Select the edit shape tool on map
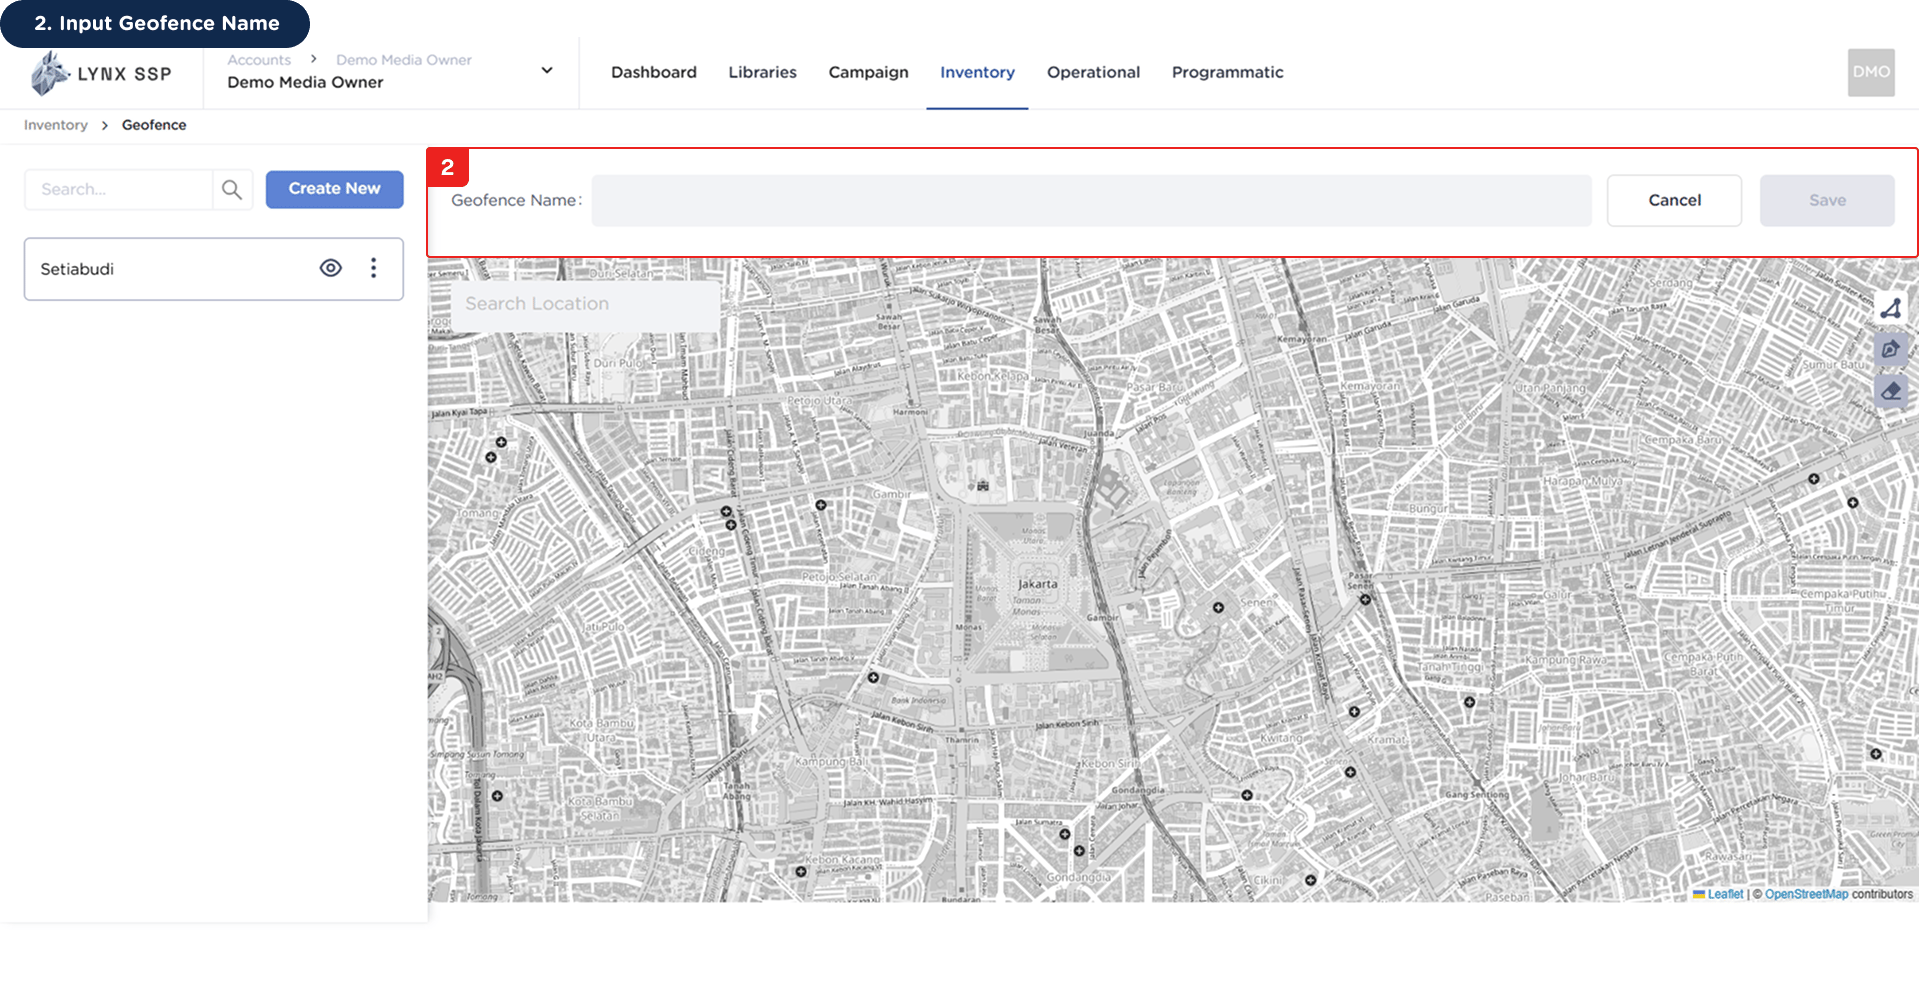The width and height of the screenshot is (1919, 984). [x=1890, y=349]
